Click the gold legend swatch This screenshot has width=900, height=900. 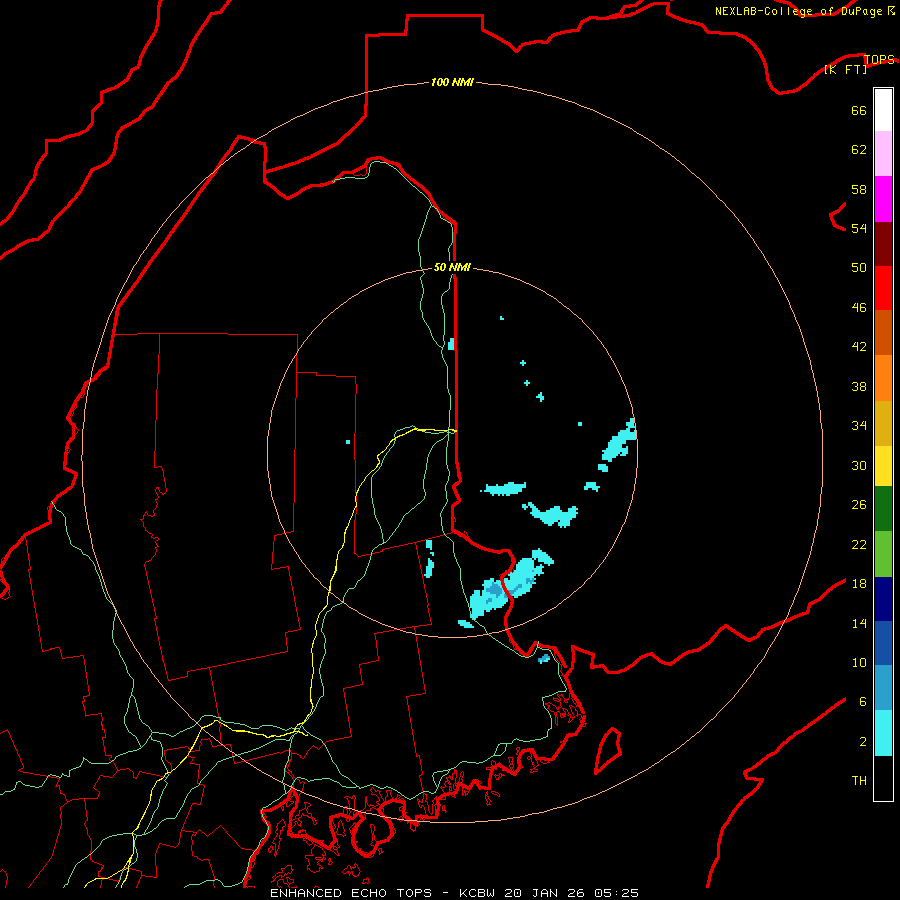tap(883, 423)
